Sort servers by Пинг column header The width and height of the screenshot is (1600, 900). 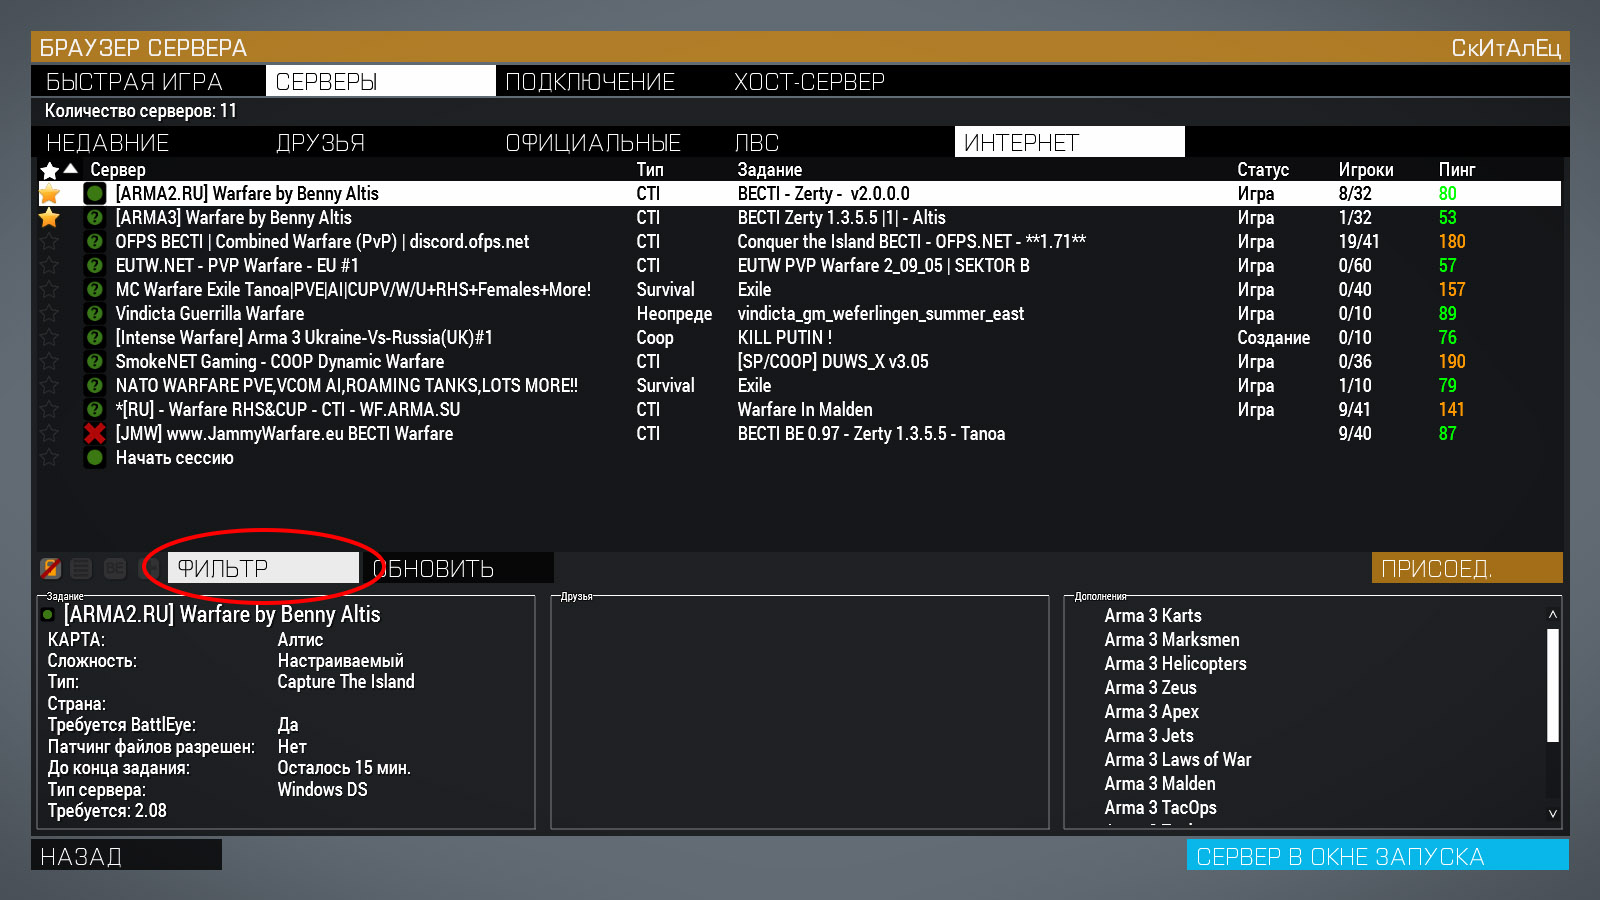1457,170
